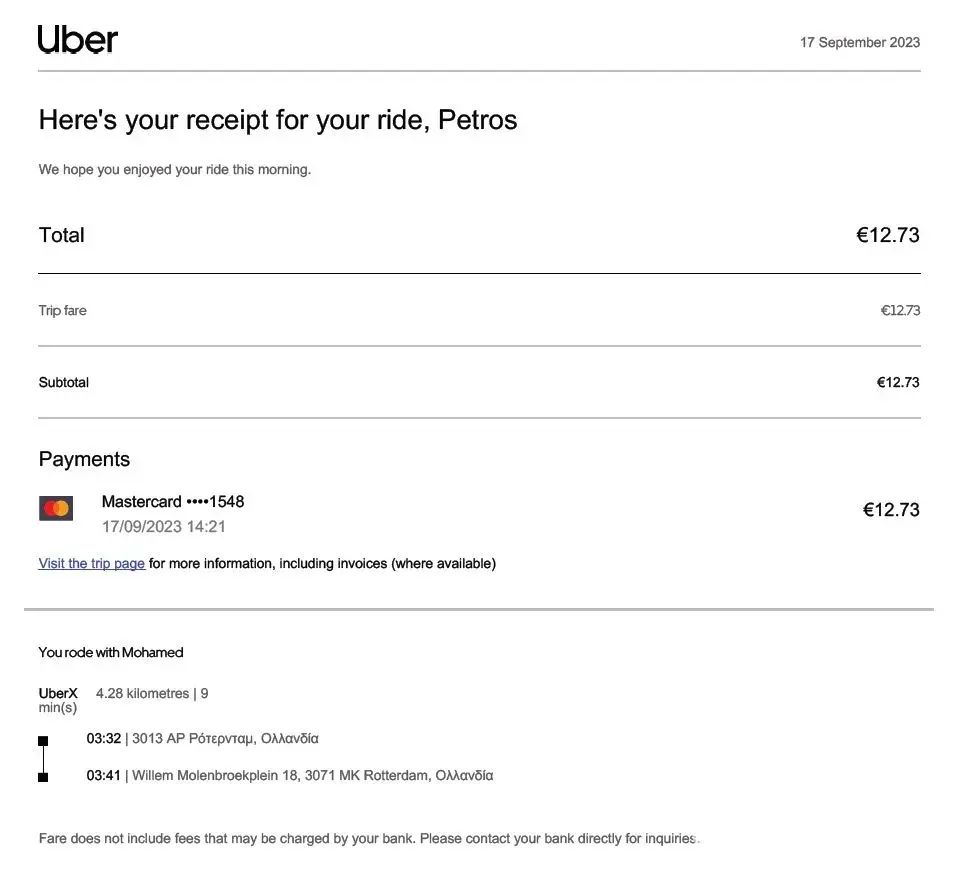This screenshot has height=869, width=953.
Task: Click the drop-off point square marker
Action: pyautogui.click(x=43, y=777)
